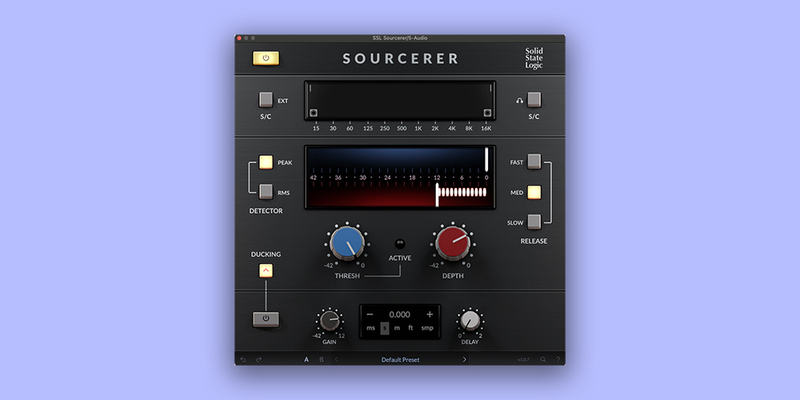800x400 pixels.
Task: Click the headphone icon beside S/C
Action: pos(519,101)
